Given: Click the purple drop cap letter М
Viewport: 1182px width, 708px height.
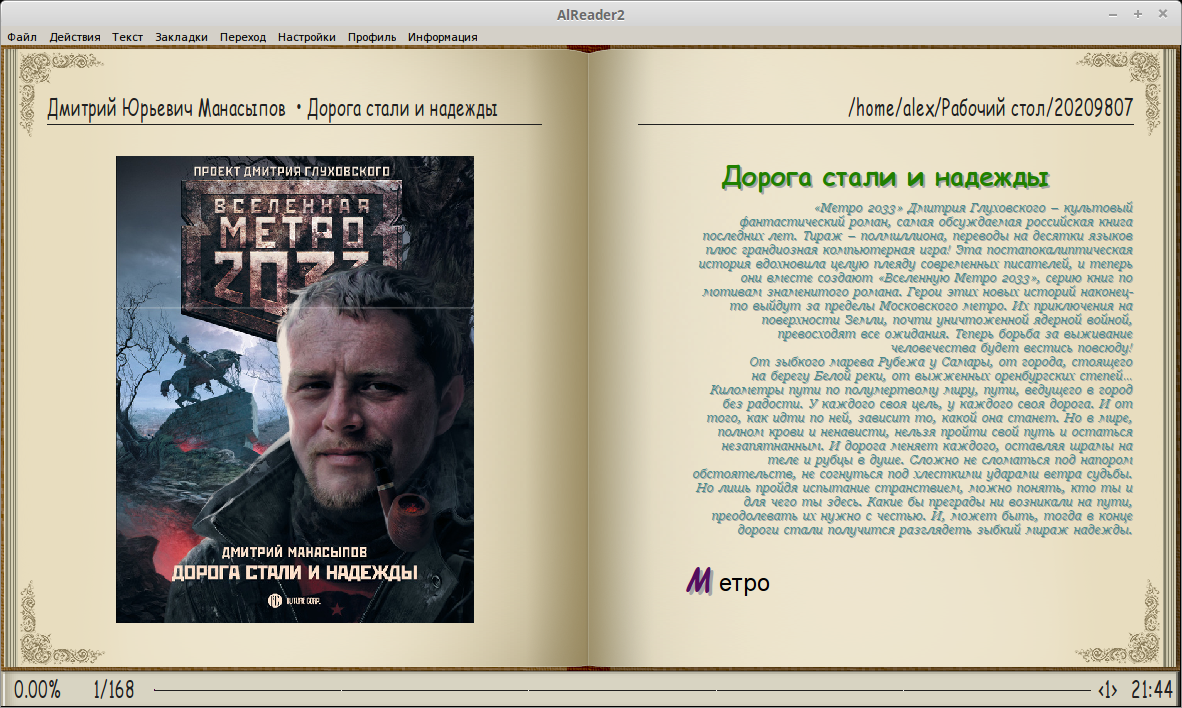Looking at the screenshot, I should tap(699, 581).
